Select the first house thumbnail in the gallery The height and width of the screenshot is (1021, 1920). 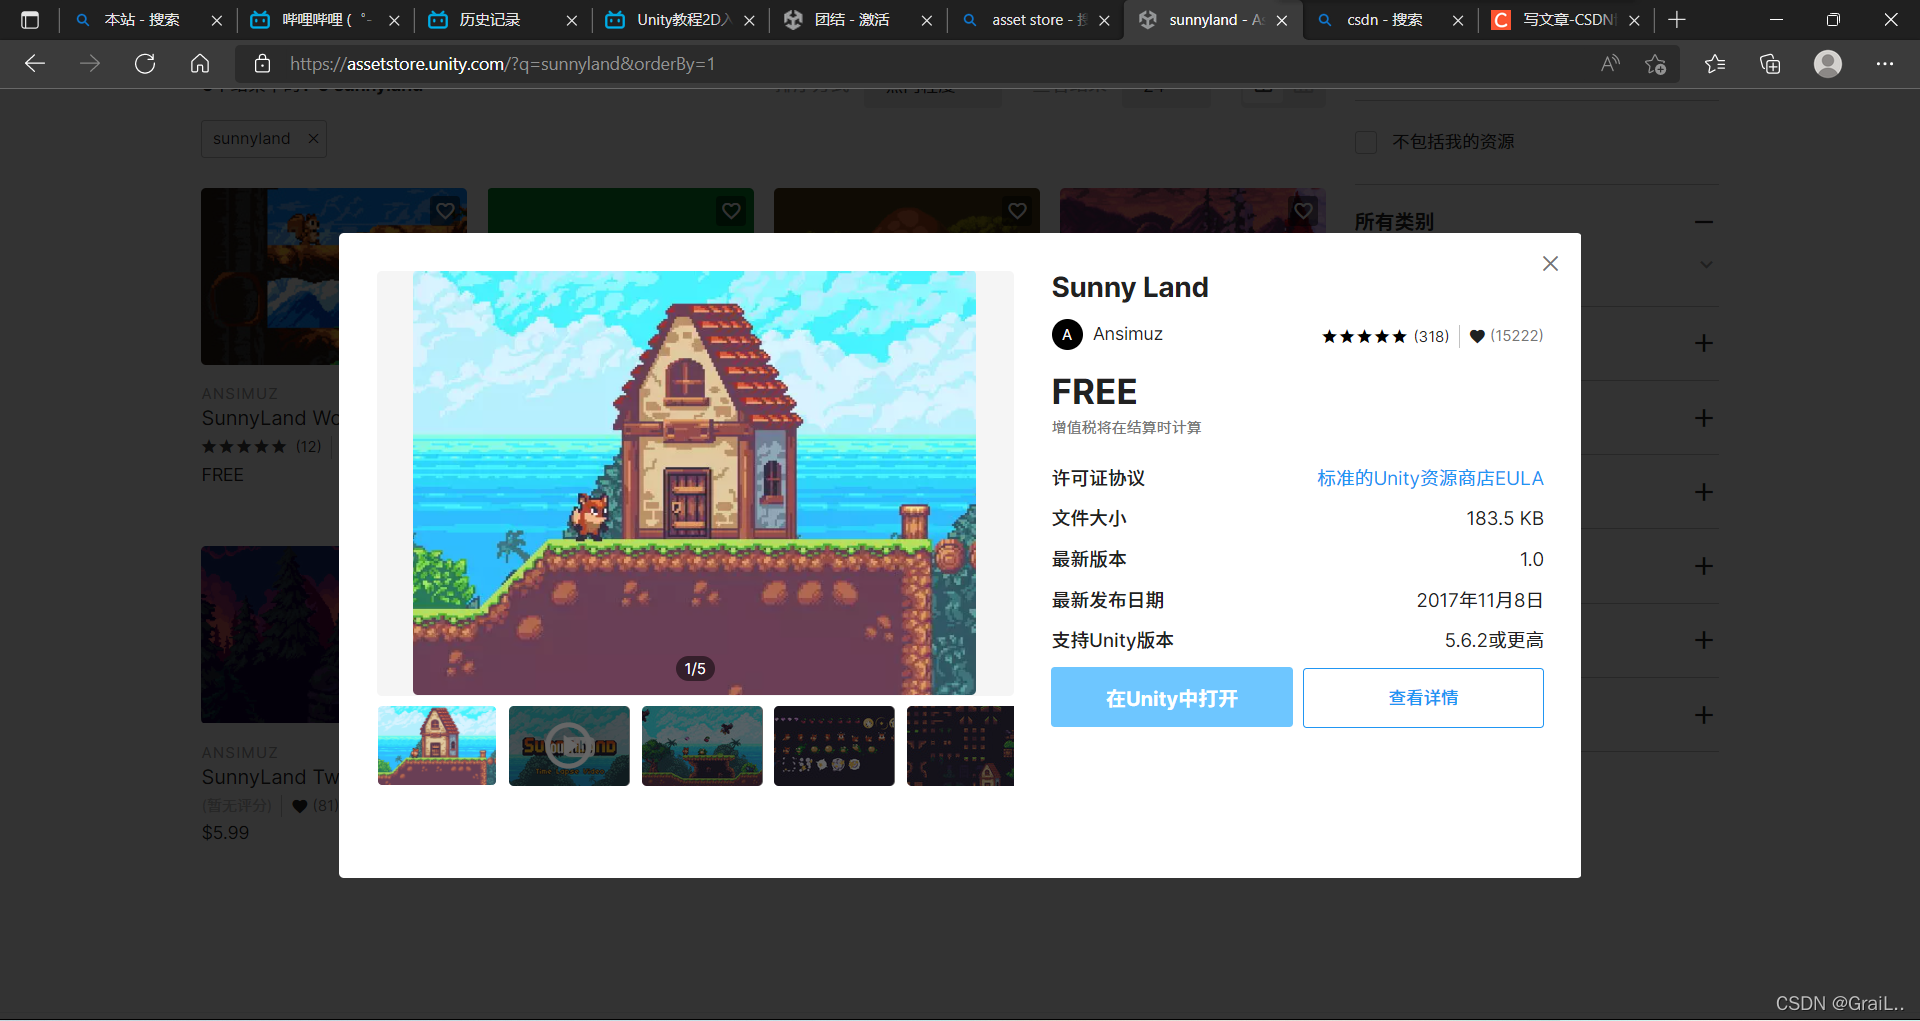tap(437, 746)
